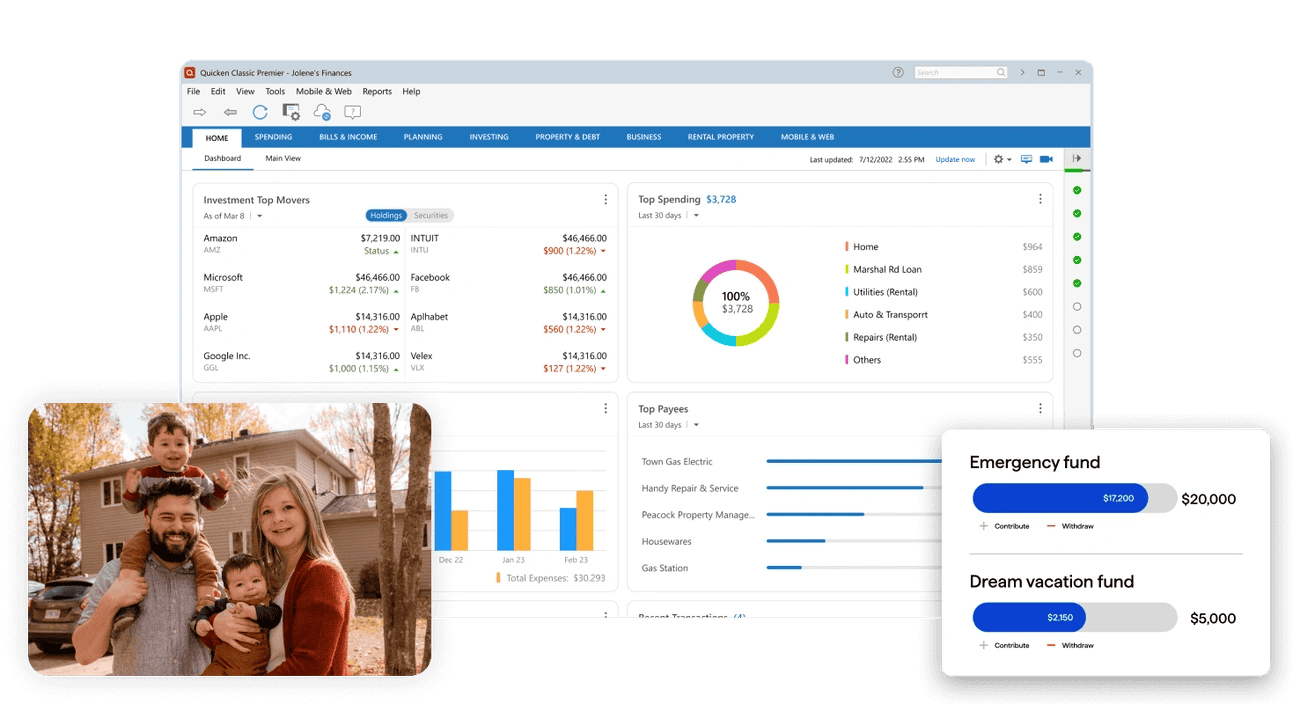Select the Dashboard sub-tab

click(223, 158)
